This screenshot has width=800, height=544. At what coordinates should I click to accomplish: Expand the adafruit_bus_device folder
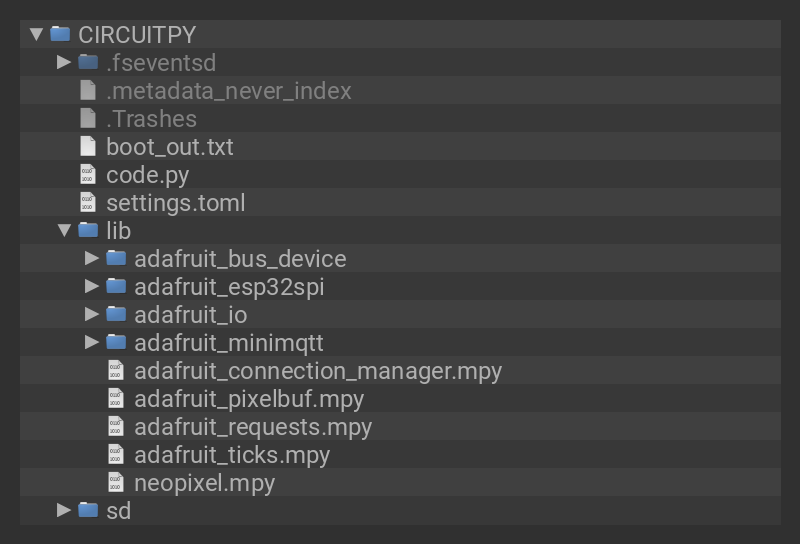pyautogui.click(x=92, y=258)
